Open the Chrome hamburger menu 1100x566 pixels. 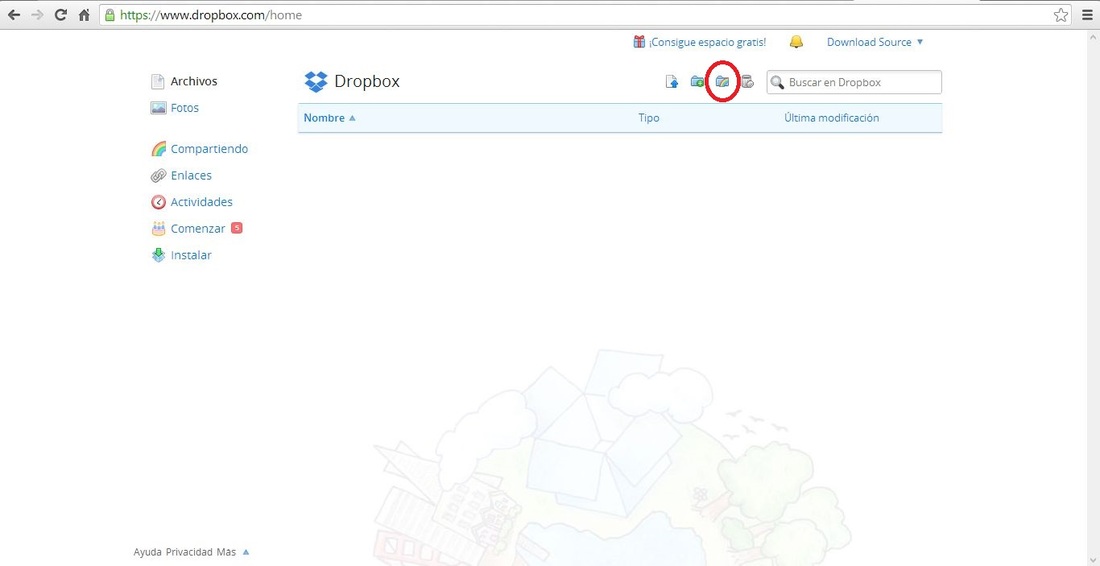pos(1087,15)
